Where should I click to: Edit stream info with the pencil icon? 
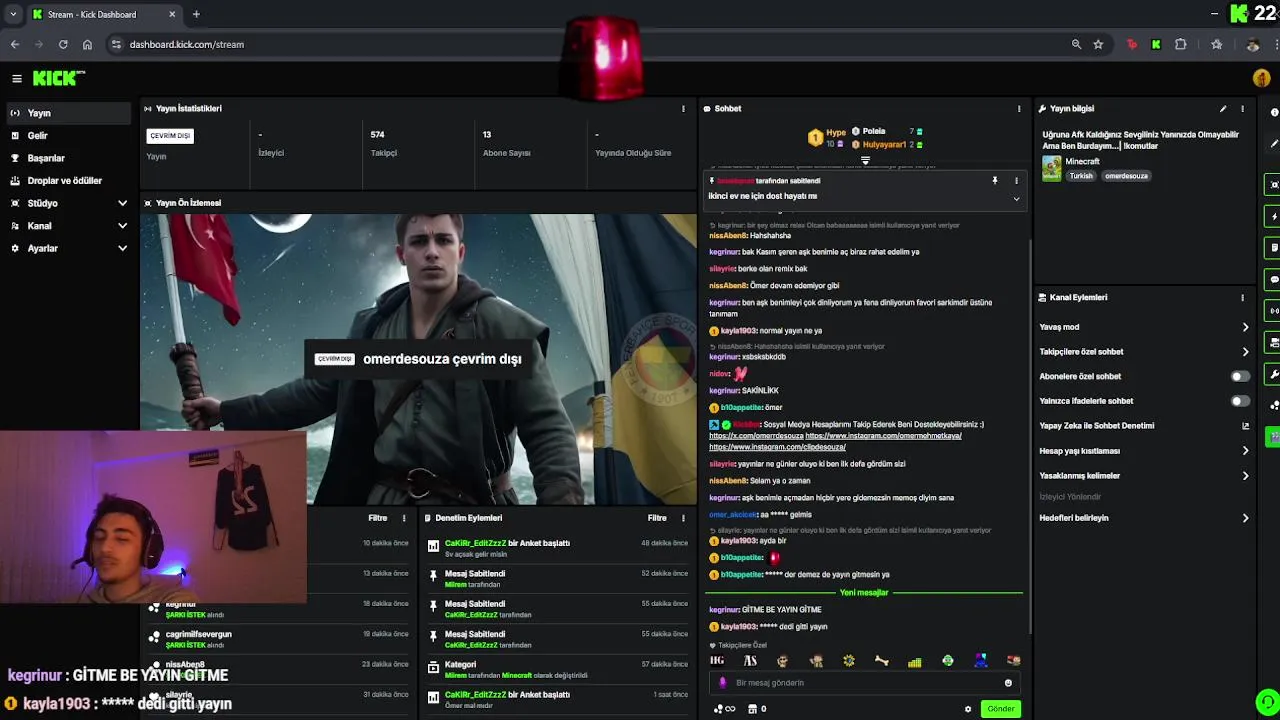1222,108
